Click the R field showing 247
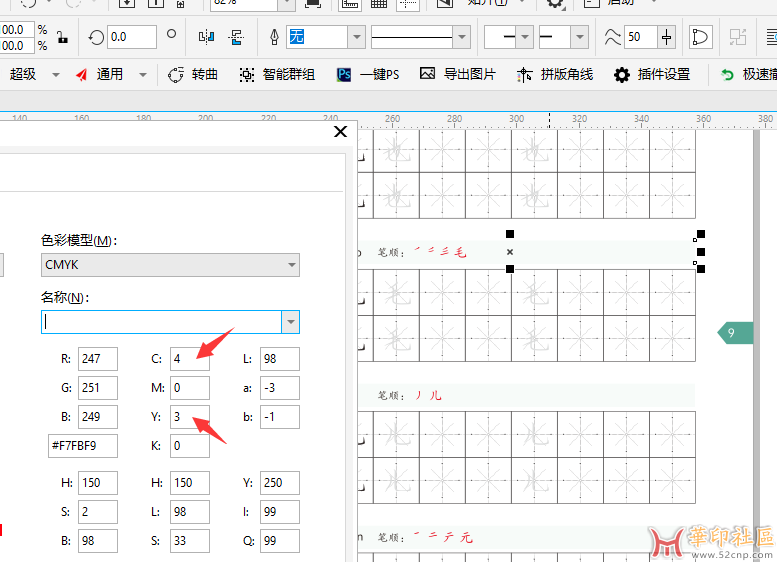Image resolution: width=777 pixels, height=562 pixels. point(98,359)
